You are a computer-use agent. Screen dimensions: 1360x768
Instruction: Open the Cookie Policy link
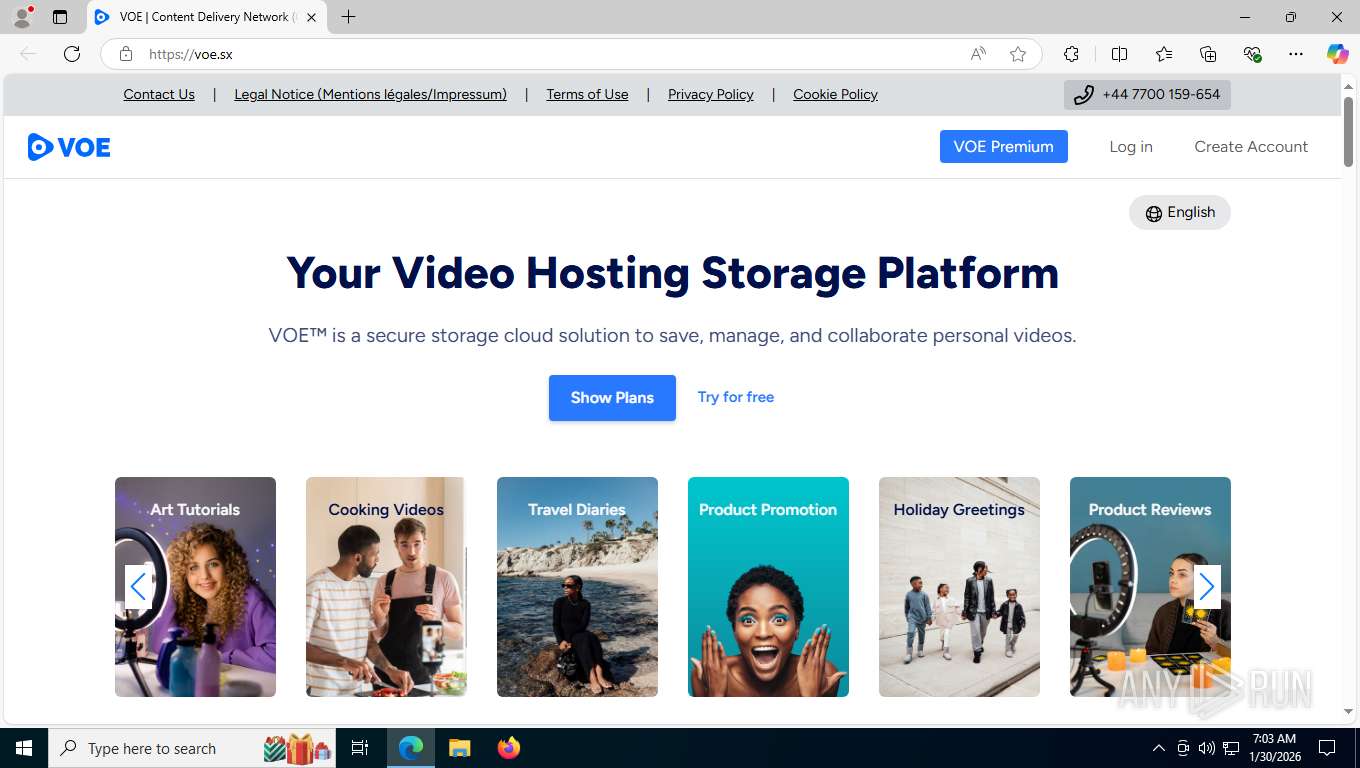pyautogui.click(x=835, y=94)
